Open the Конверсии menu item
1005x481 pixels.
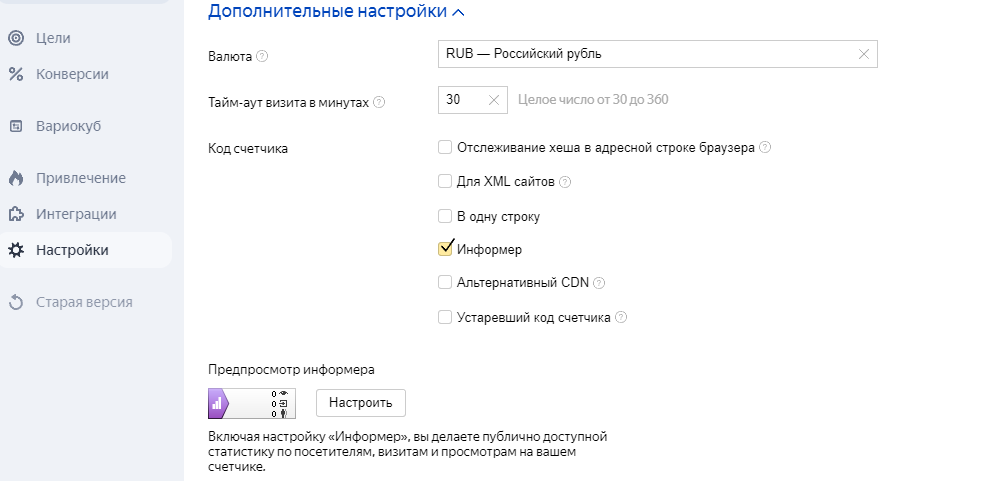(72, 74)
